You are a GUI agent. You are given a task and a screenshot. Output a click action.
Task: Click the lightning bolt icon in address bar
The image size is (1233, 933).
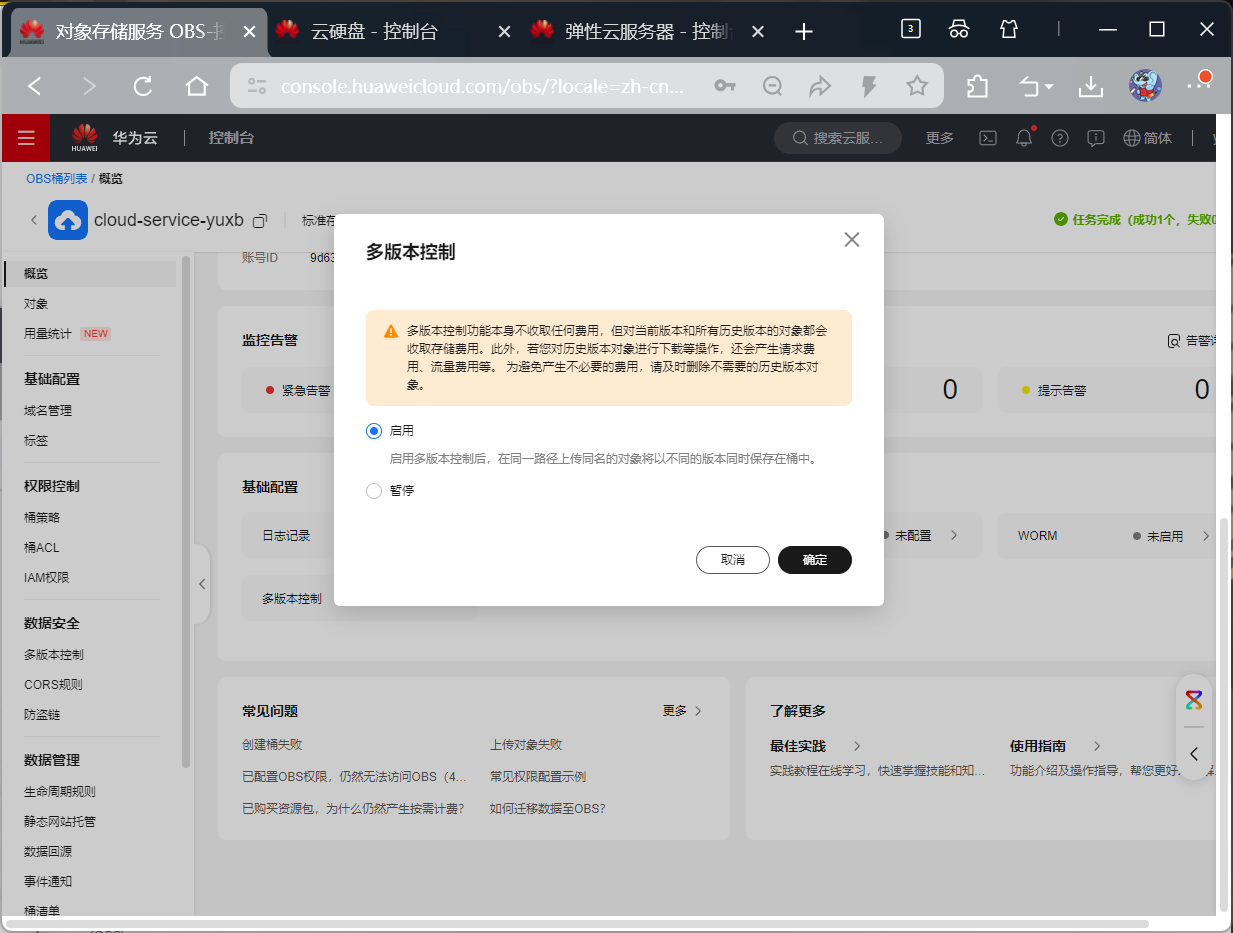point(869,87)
